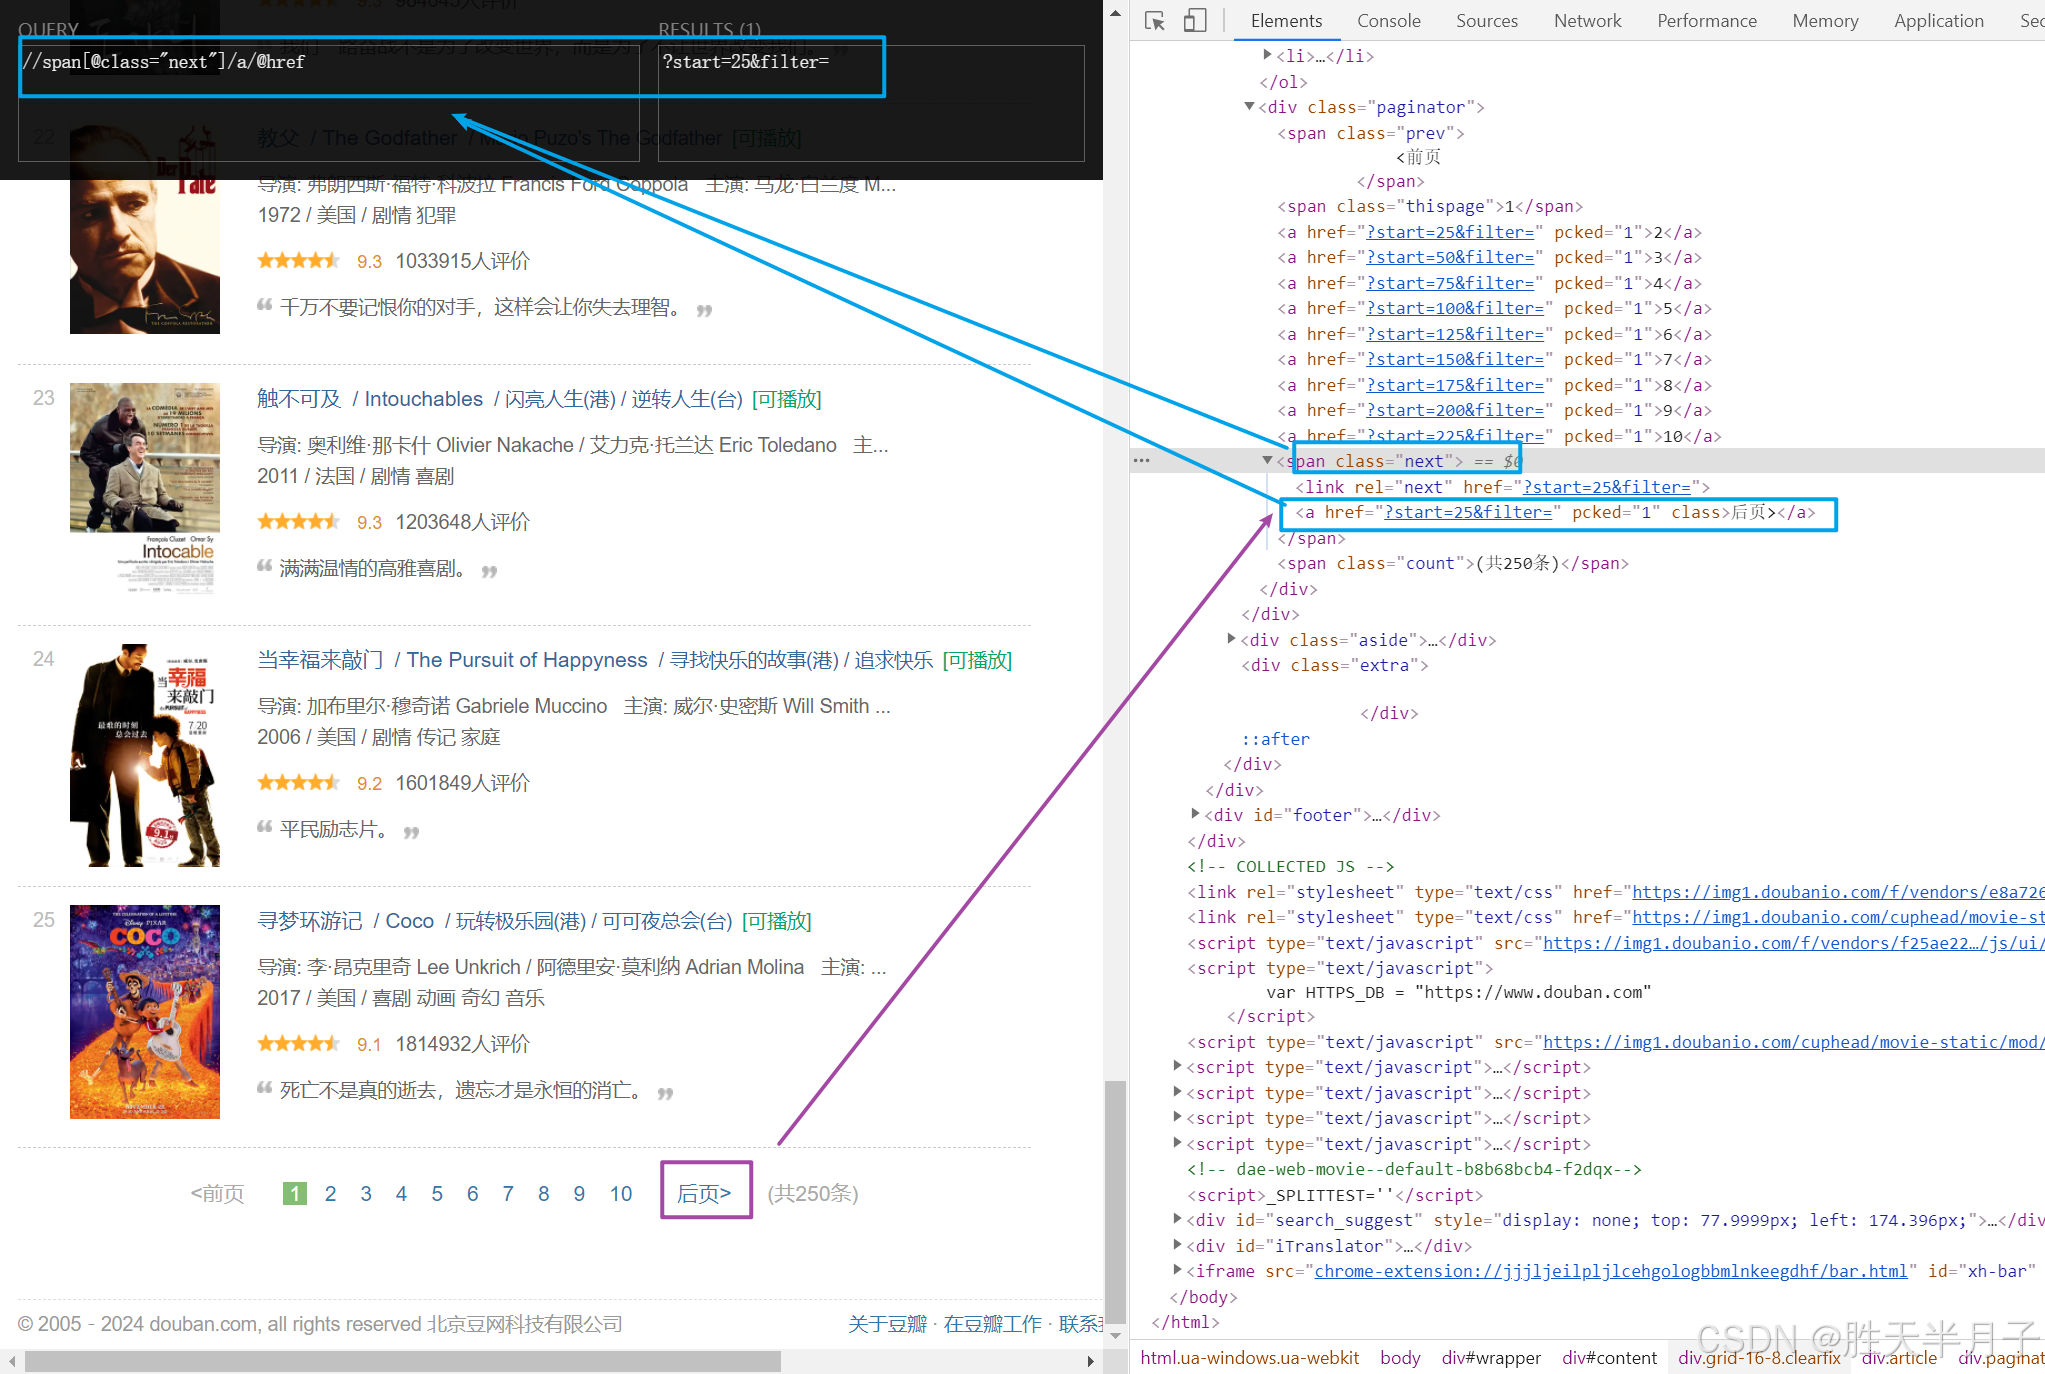Go to page 10 in paginator
Screen dimensions: 2045x1374
[x=621, y=1193]
